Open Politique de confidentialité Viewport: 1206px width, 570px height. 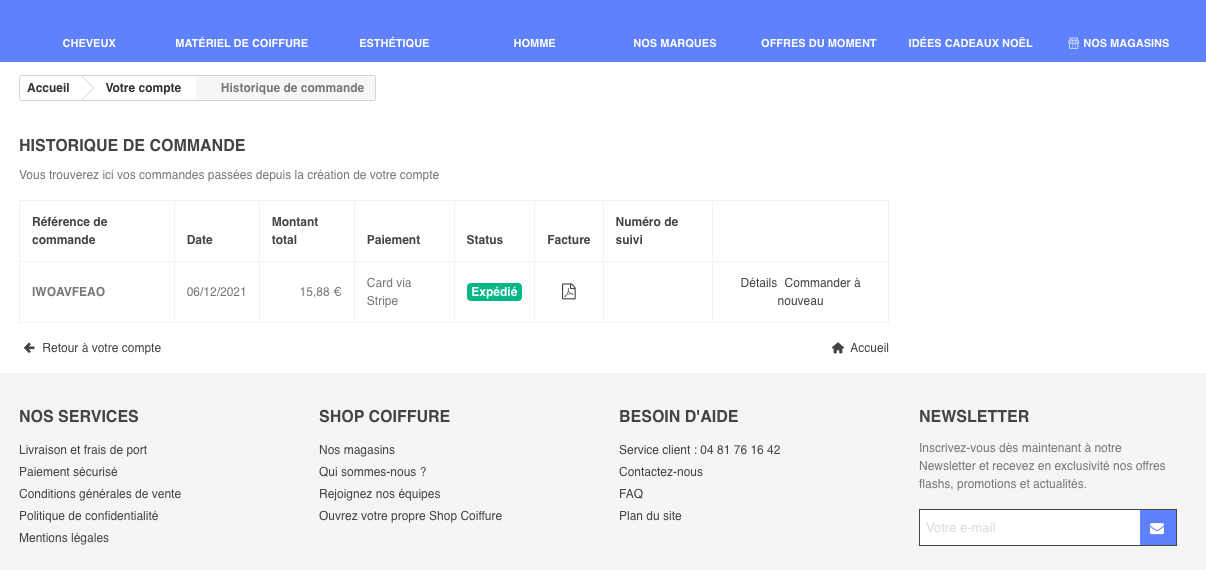point(89,516)
